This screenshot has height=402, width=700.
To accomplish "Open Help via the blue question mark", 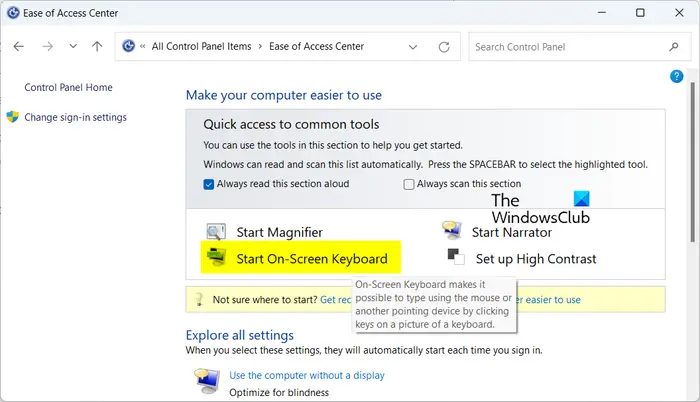I will coord(676,76).
